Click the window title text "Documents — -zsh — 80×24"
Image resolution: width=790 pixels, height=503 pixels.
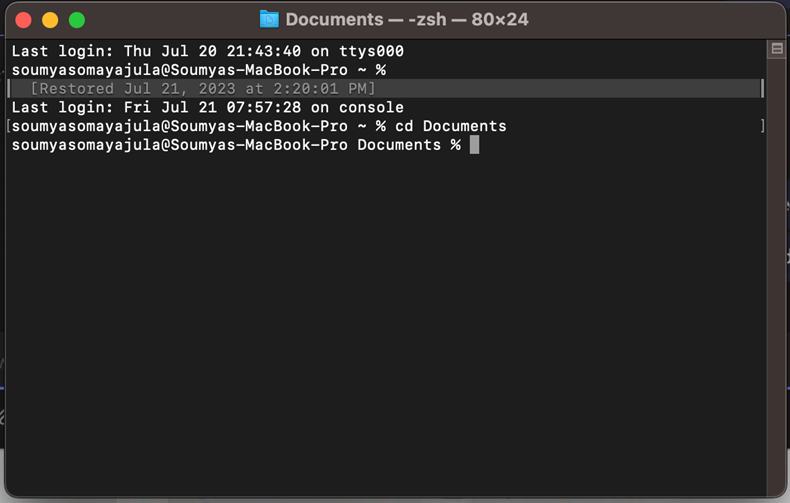(407, 20)
